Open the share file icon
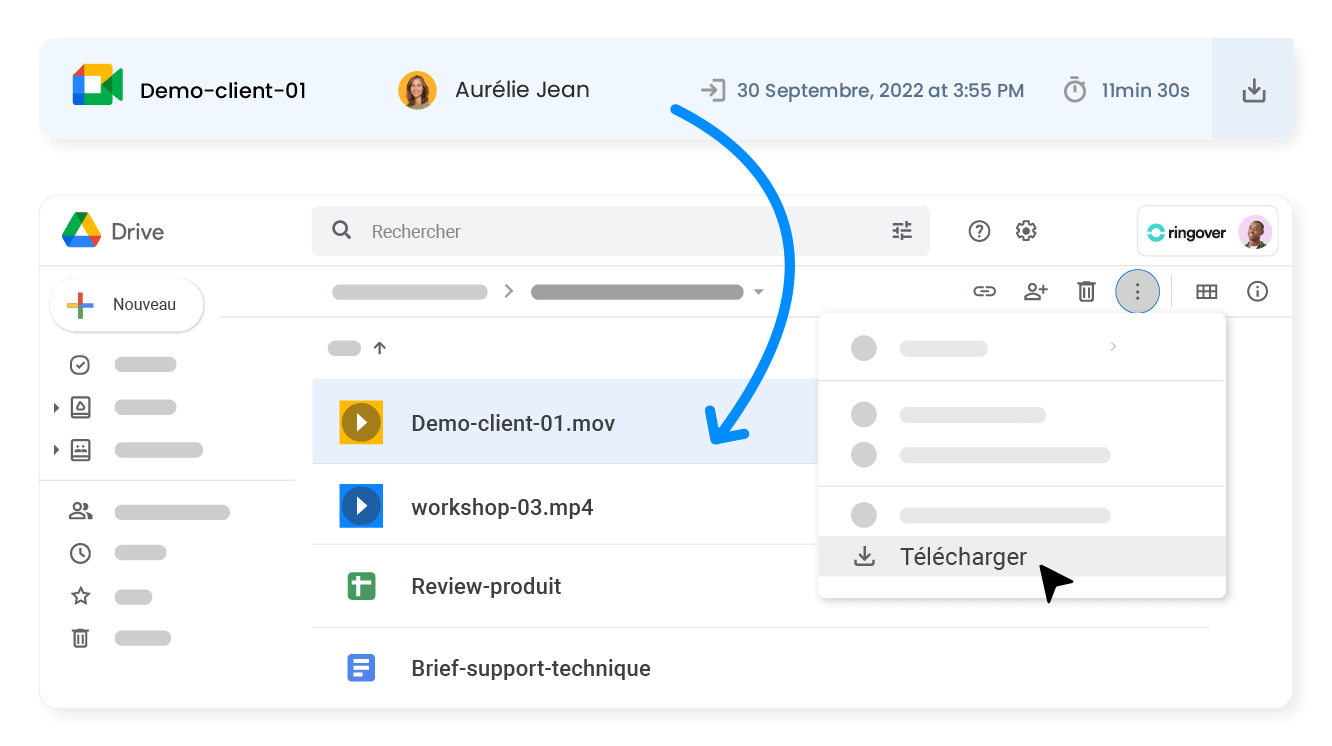The width and height of the screenshot is (1332, 746). (x=1036, y=291)
